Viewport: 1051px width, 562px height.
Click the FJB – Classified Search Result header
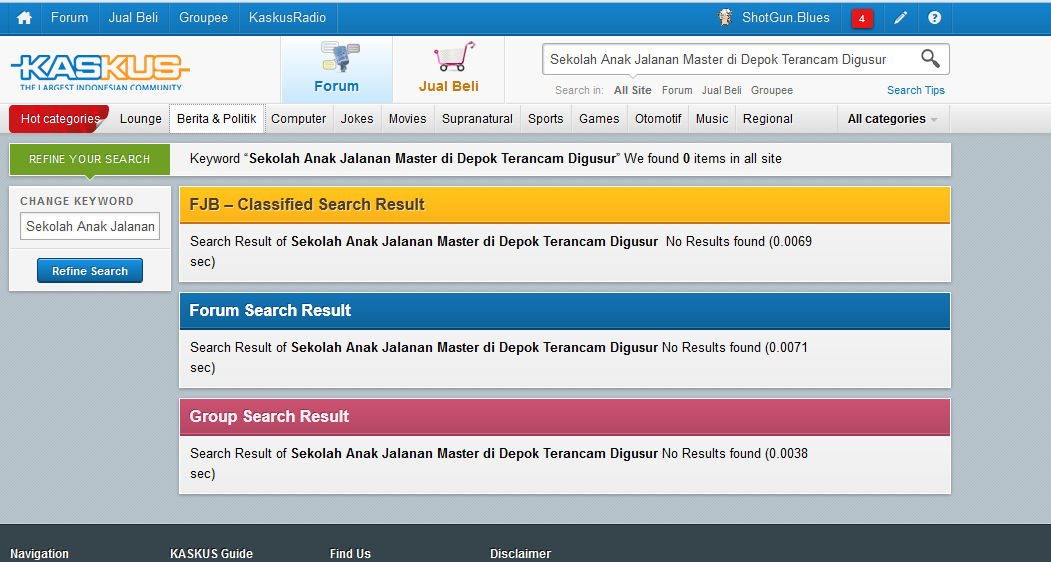564,205
